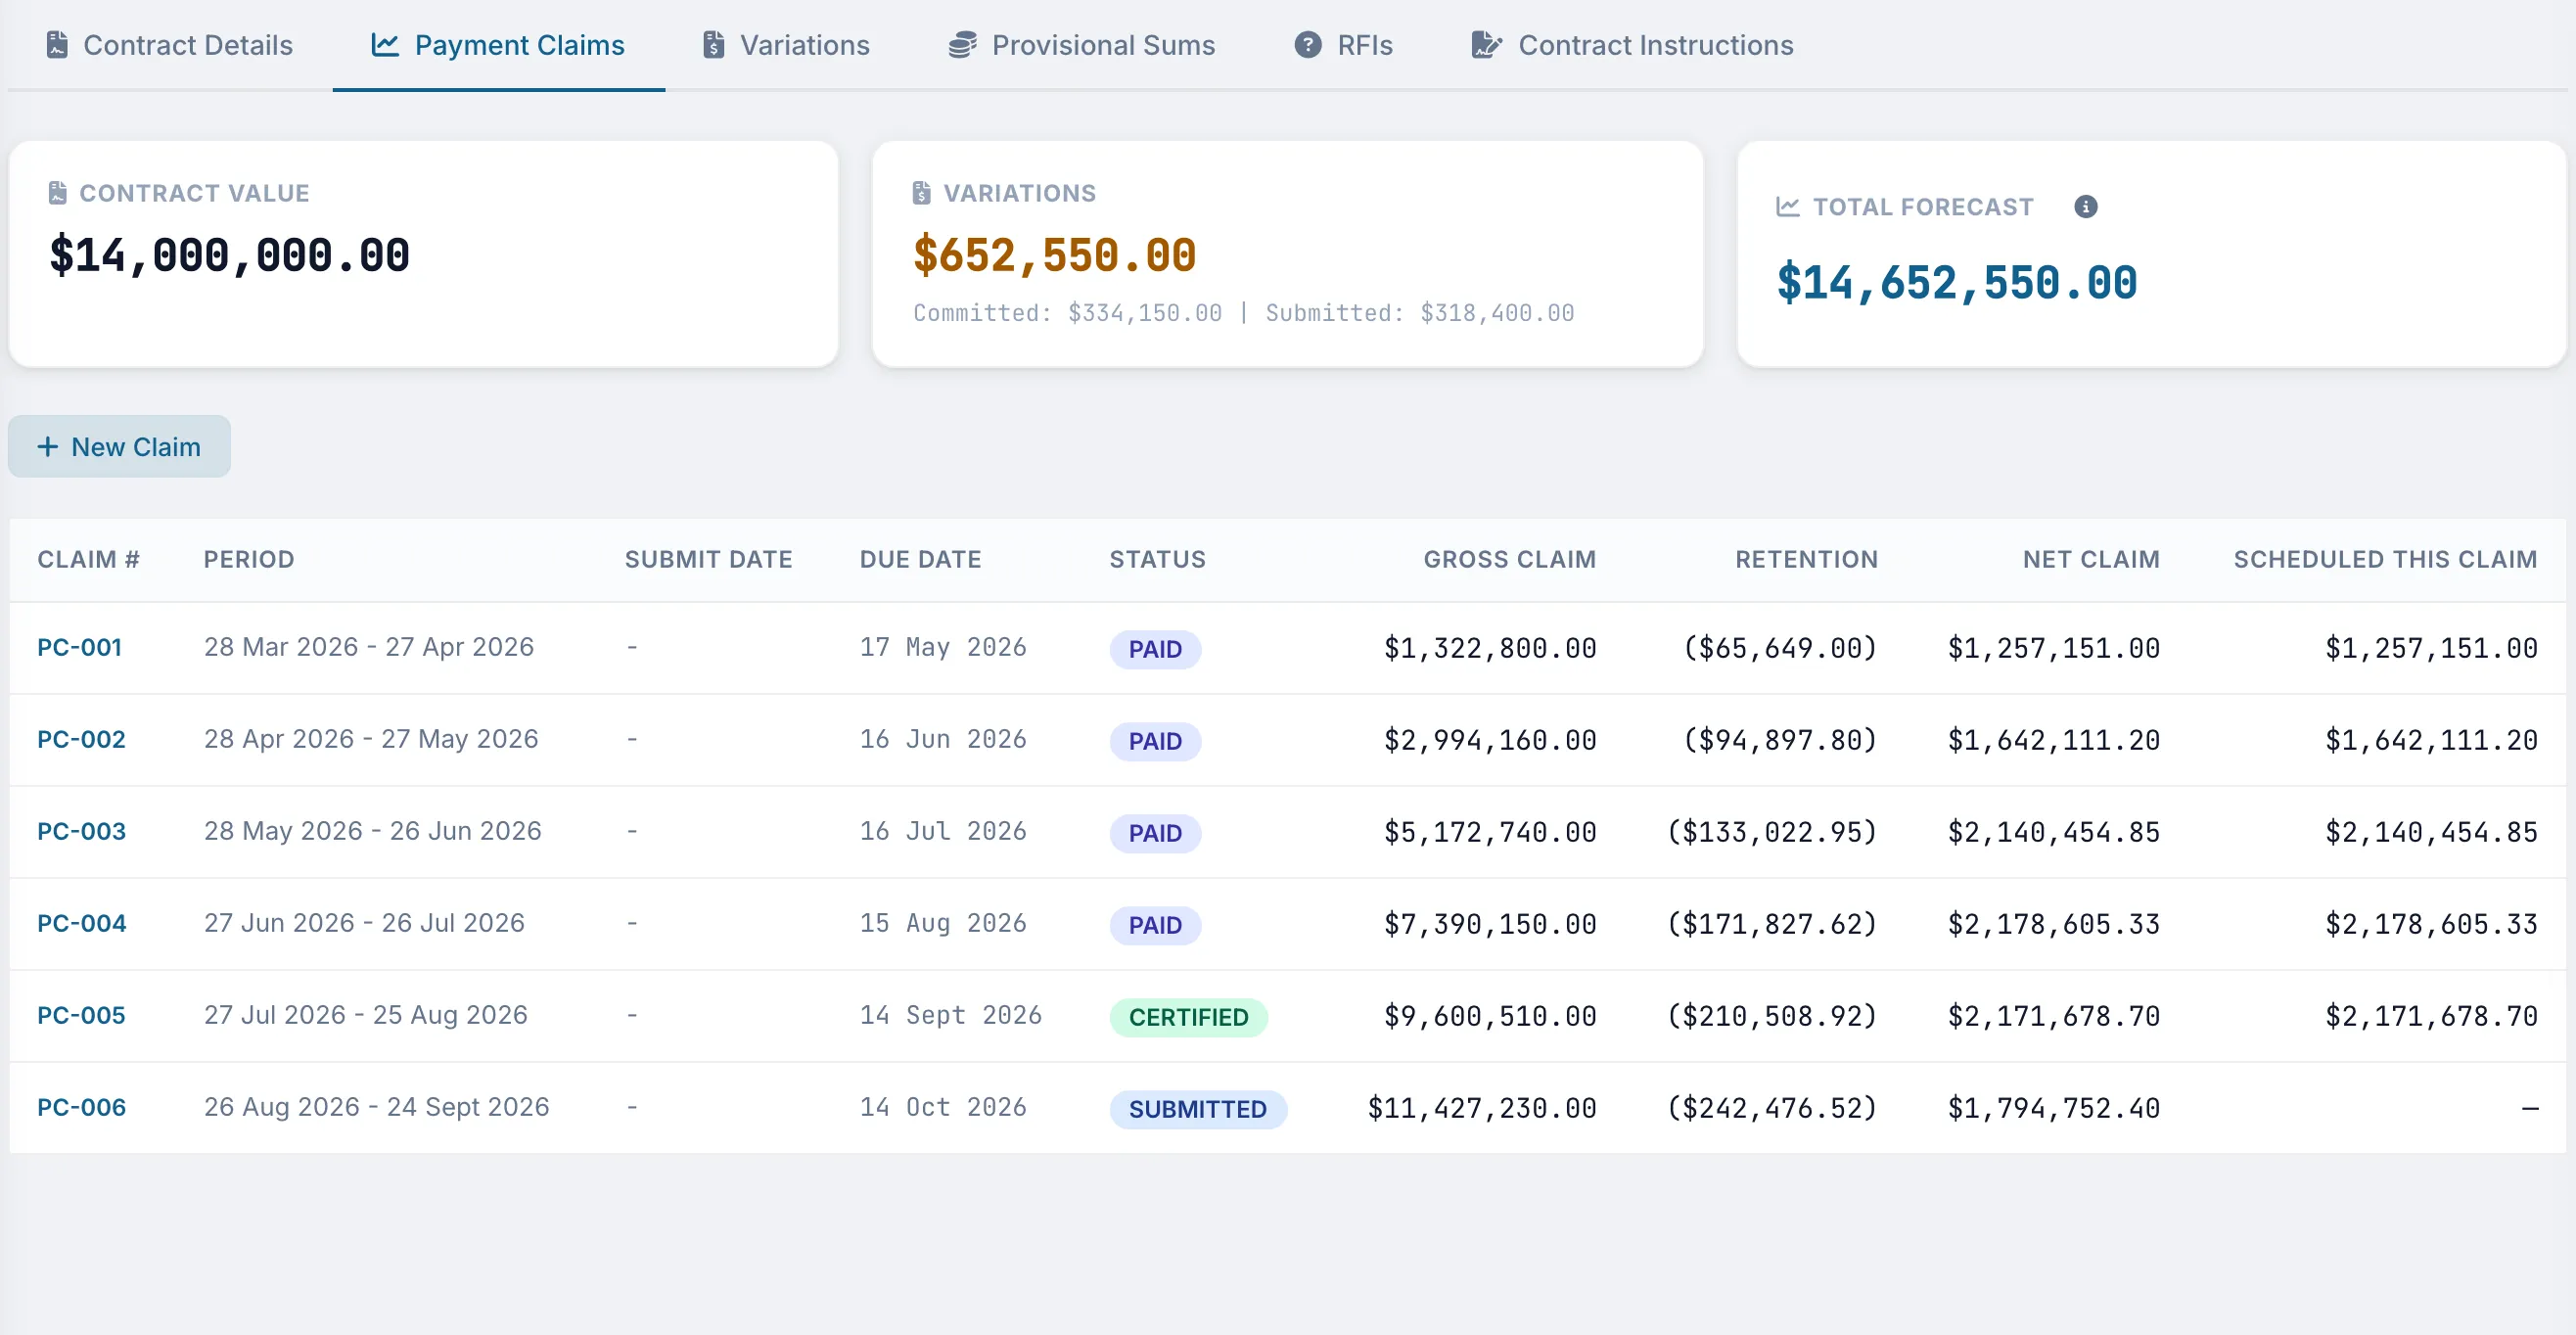The image size is (2576, 1335).
Task: Click the SUBMITTED status badge
Action: (x=1197, y=1109)
